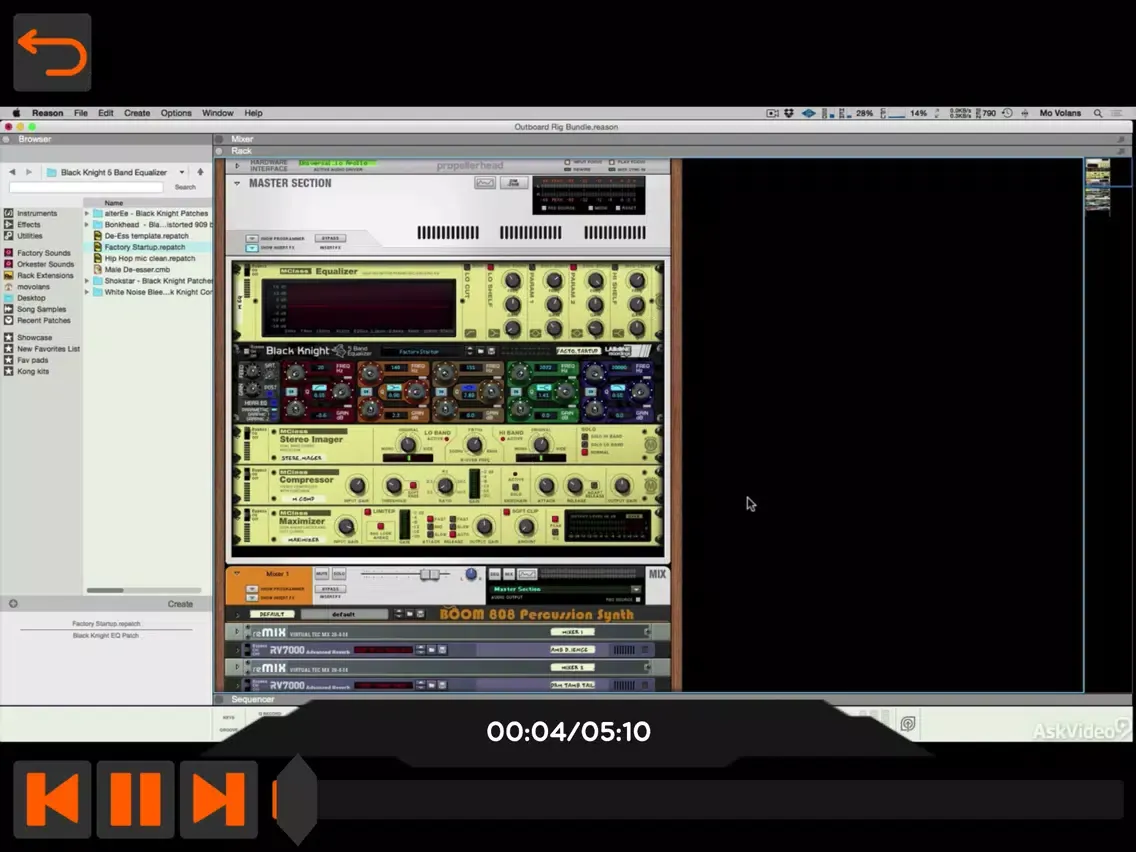Open the Create menu
1136x852 pixels.
(137, 113)
